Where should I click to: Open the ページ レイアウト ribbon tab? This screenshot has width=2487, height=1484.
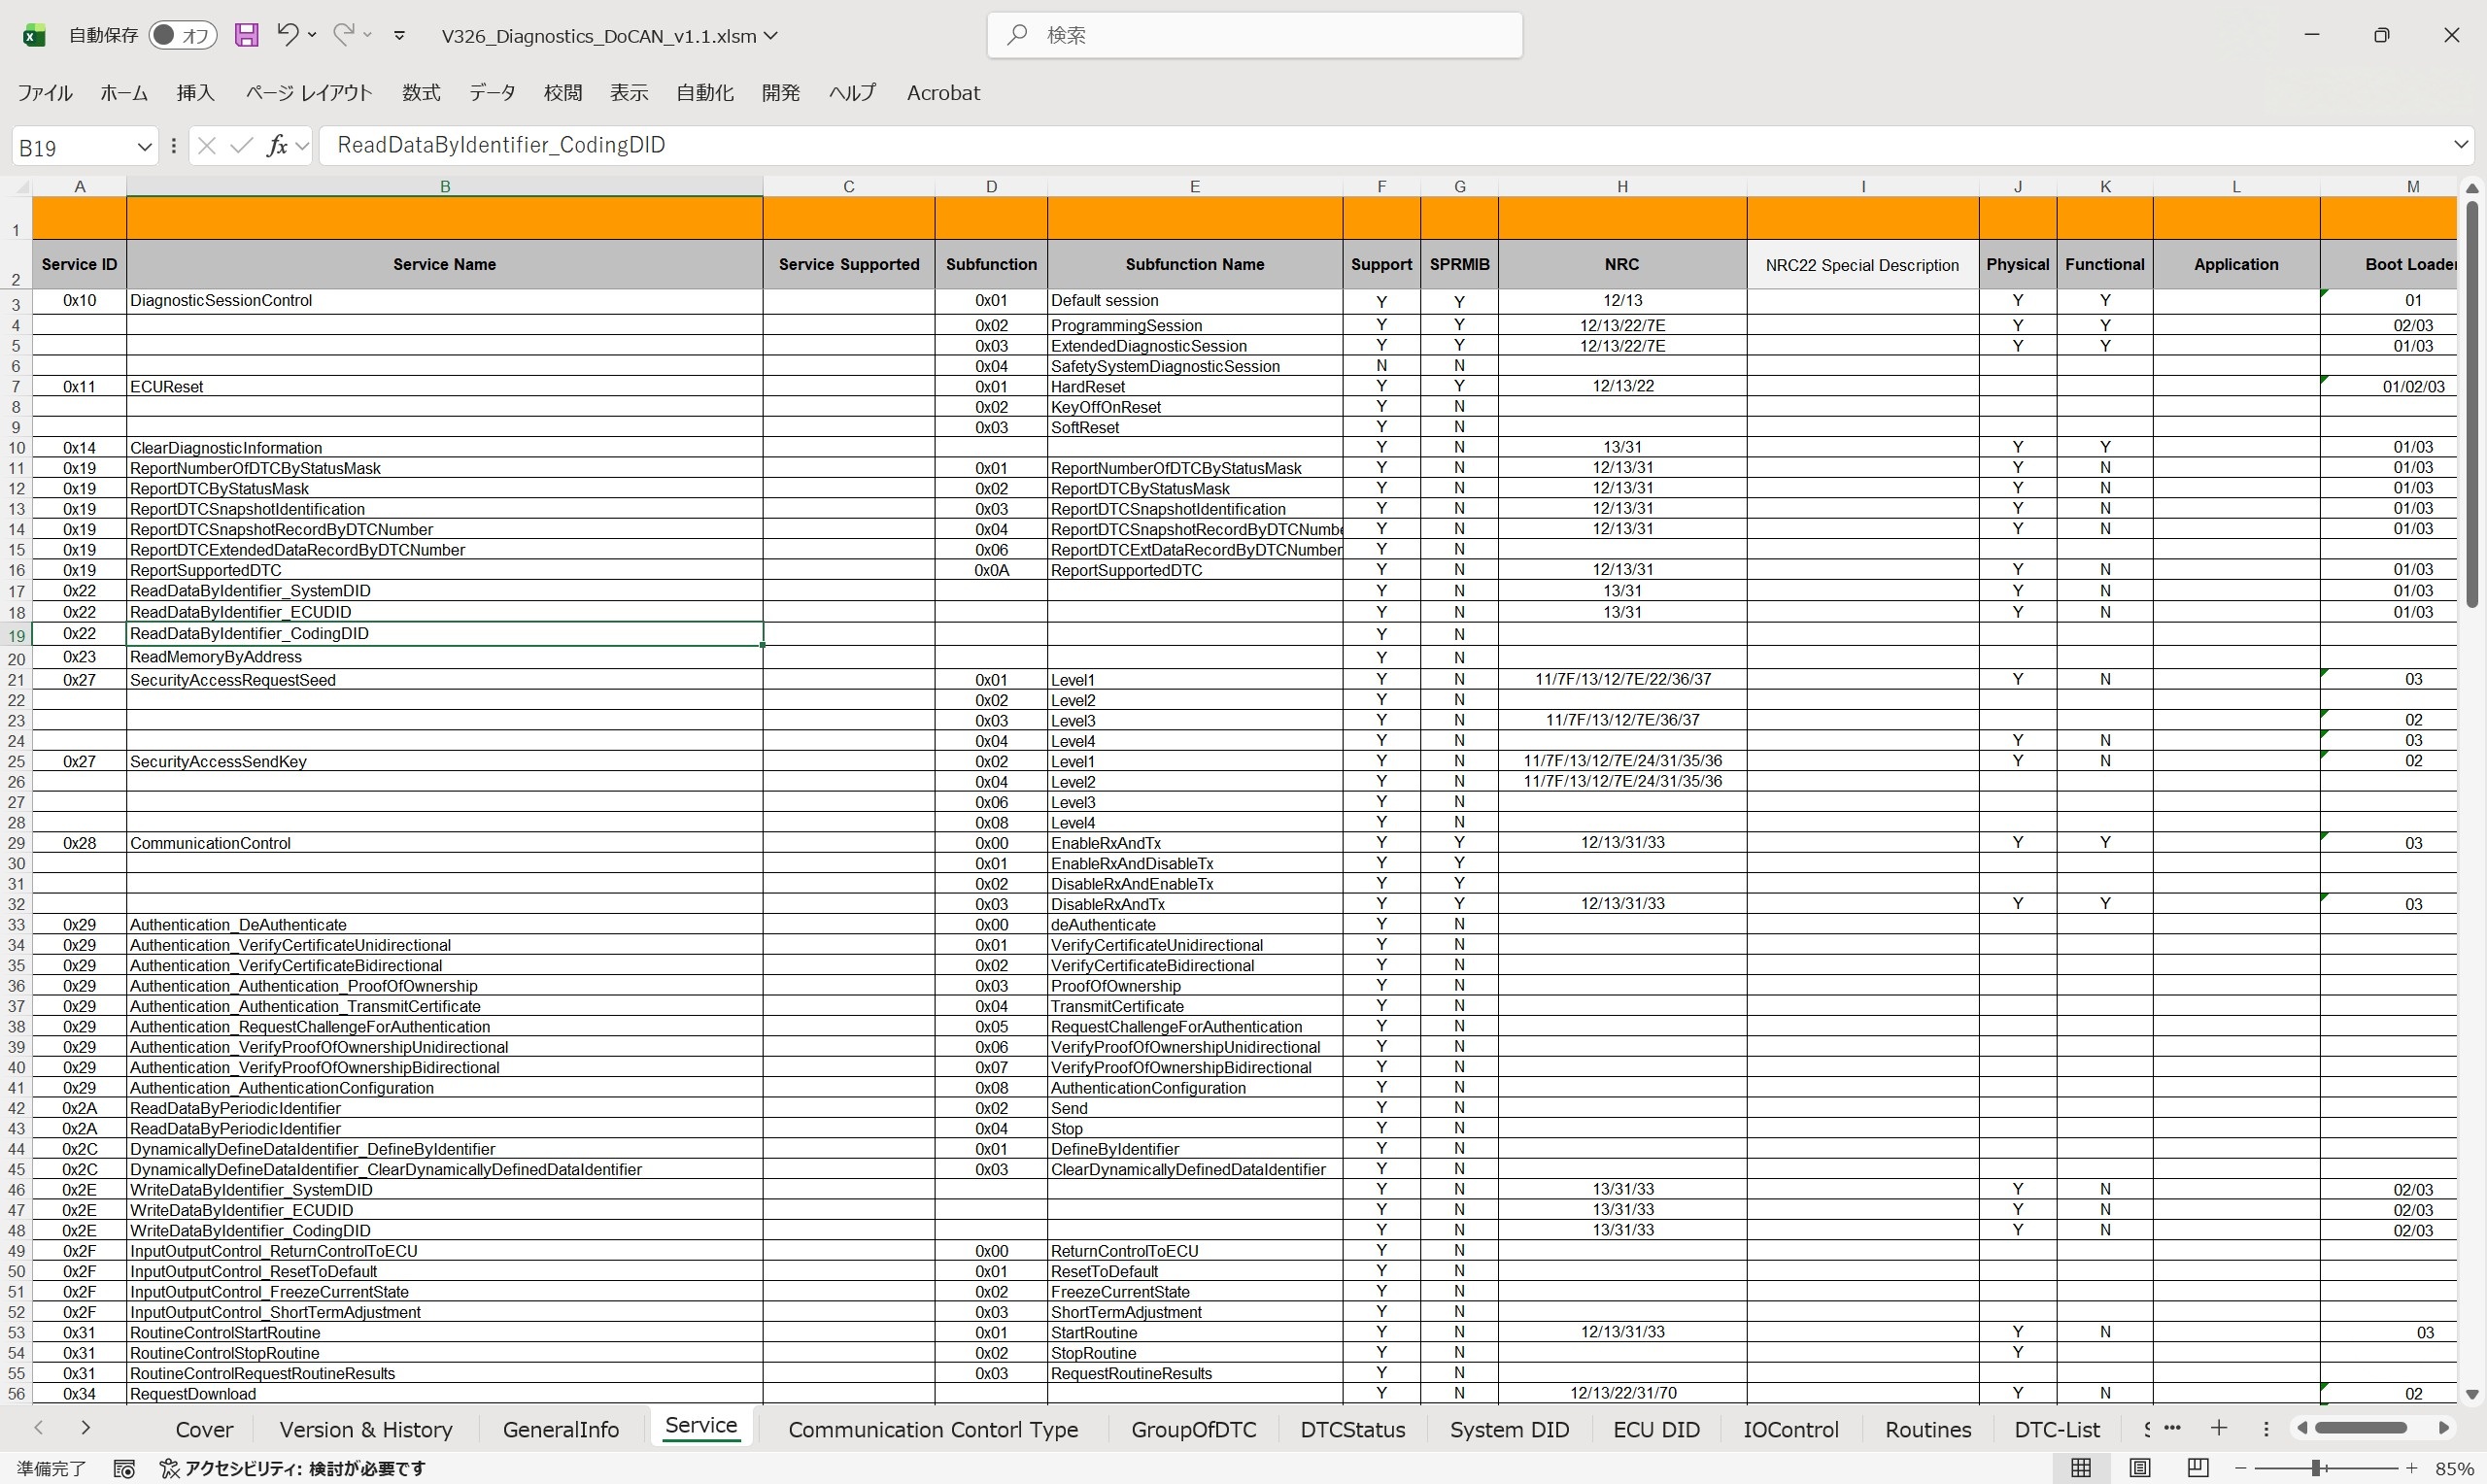click(x=309, y=93)
